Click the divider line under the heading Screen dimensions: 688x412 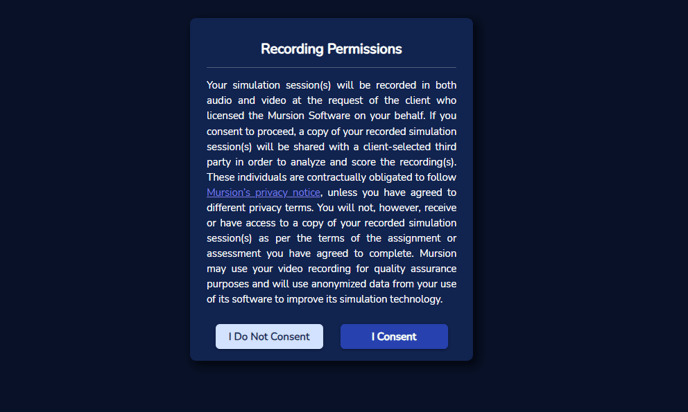(x=331, y=68)
